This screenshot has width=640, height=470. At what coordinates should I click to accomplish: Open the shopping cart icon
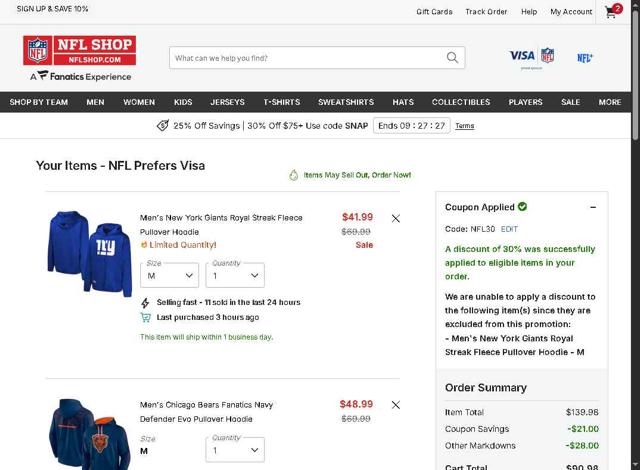coord(611,12)
